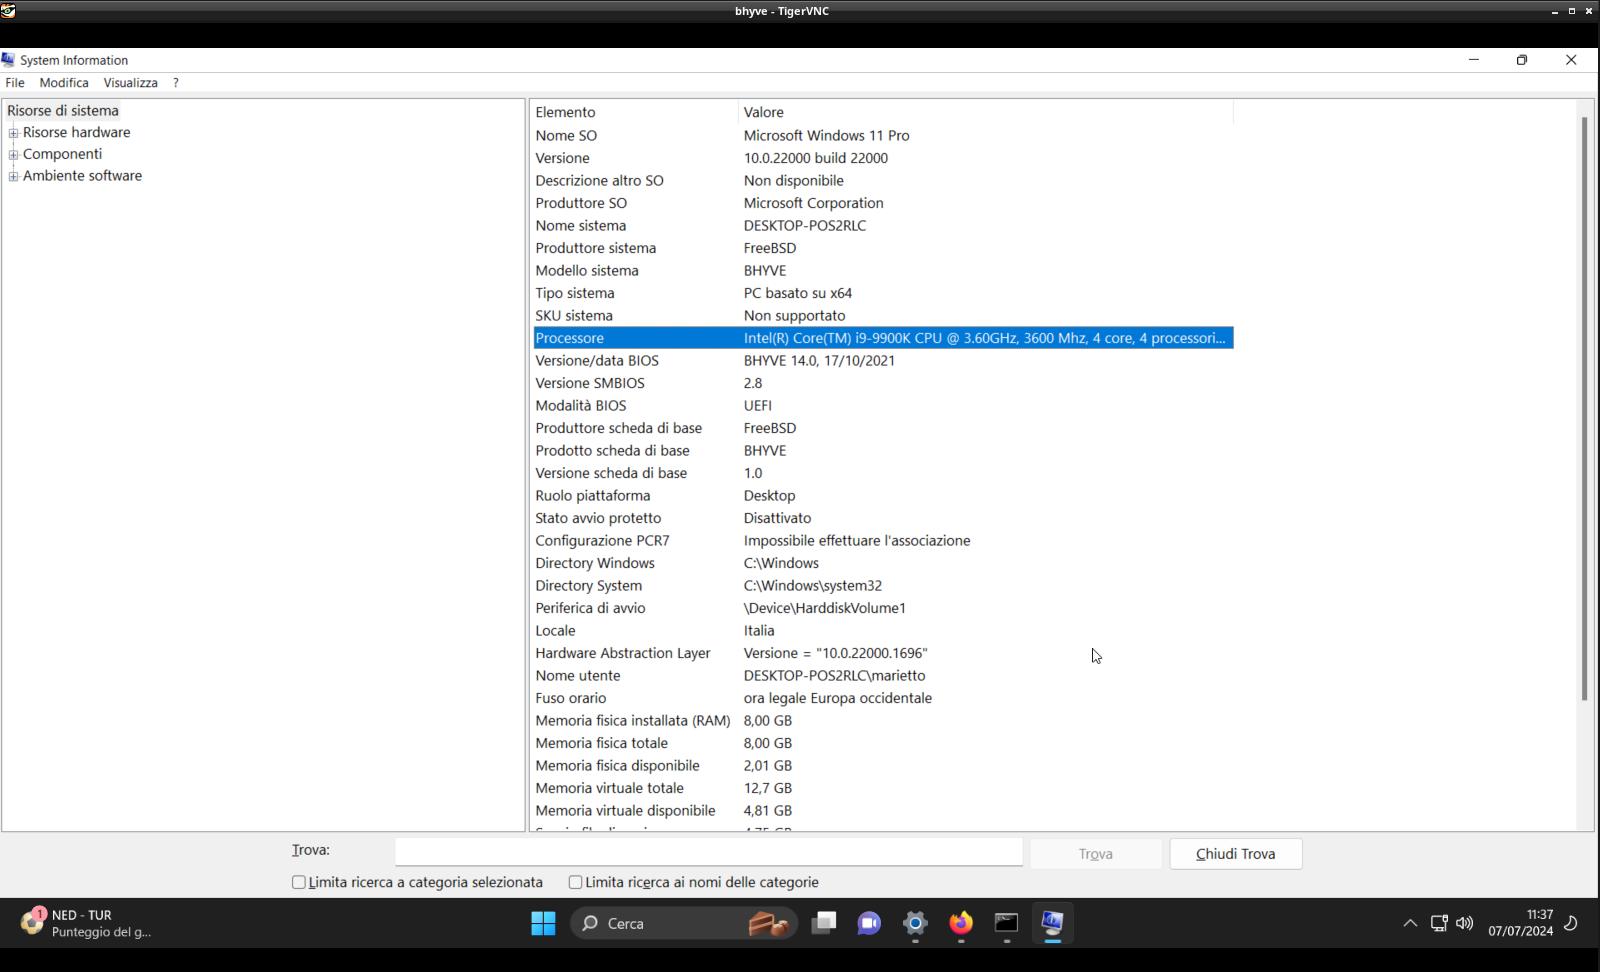Expand the Ambiente software node

[x=13, y=176]
